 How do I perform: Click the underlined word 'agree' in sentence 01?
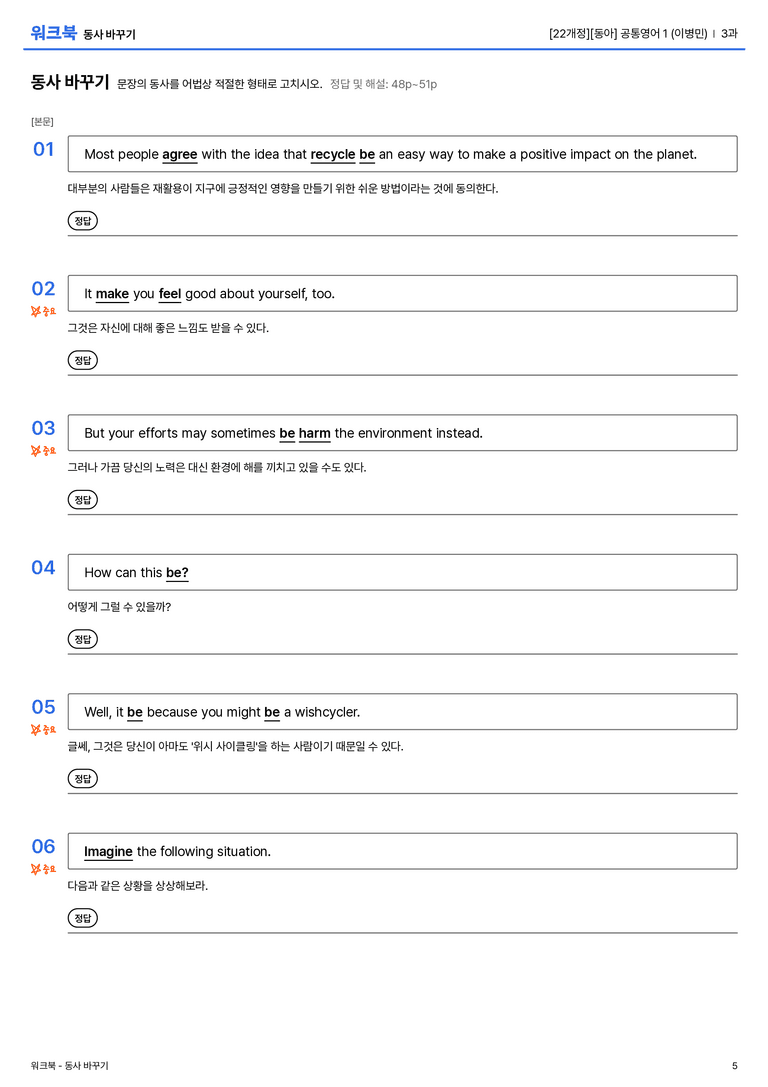tap(180, 155)
